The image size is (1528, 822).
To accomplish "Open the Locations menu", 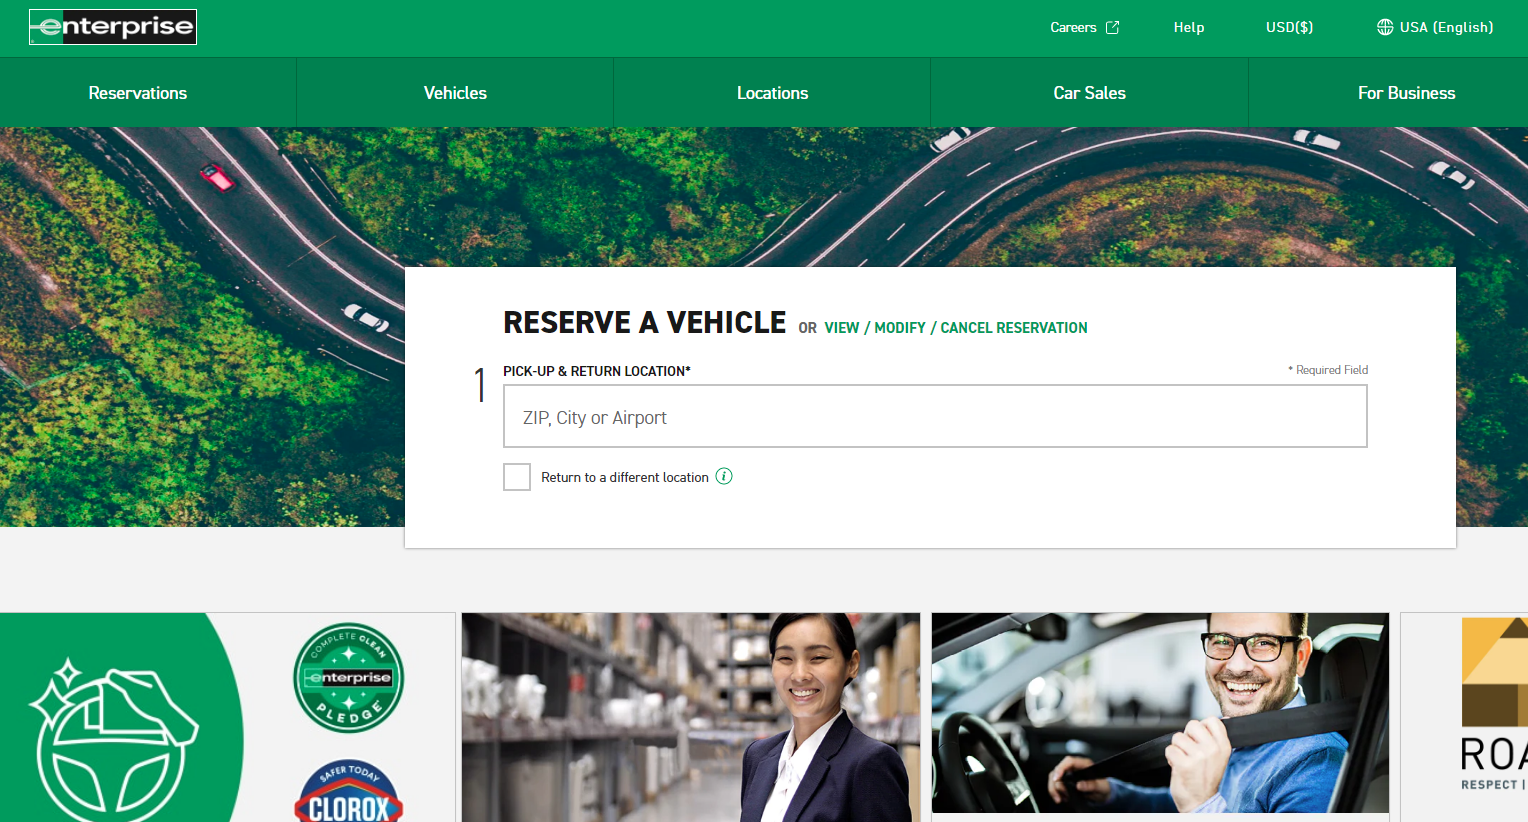I will 772,93.
